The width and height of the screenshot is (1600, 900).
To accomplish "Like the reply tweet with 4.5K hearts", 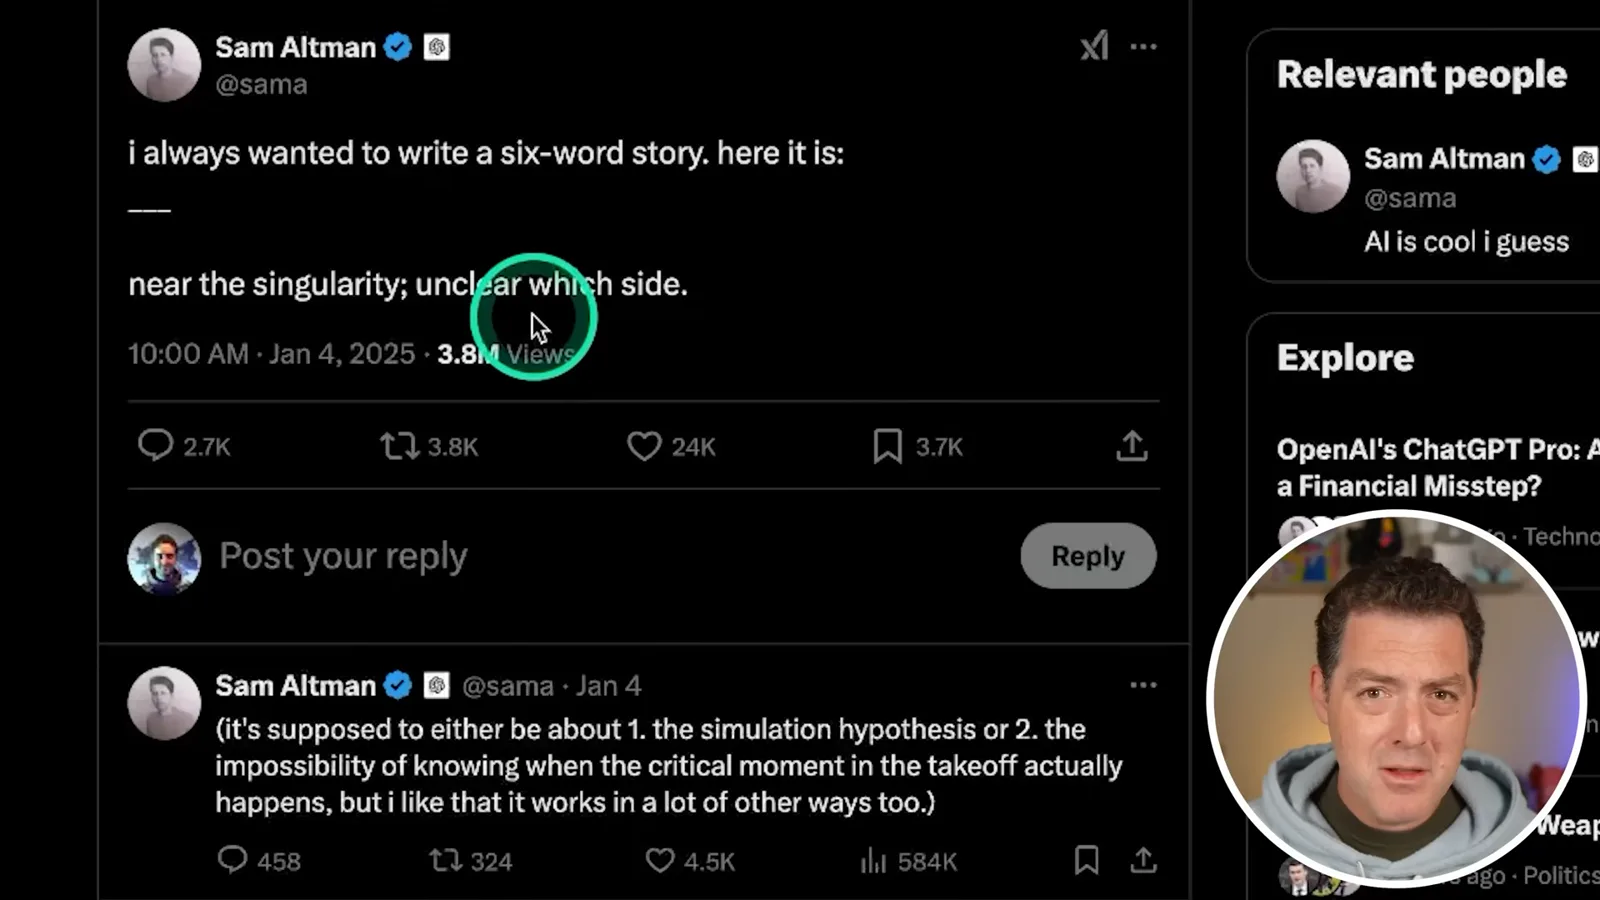I will 659,860.
